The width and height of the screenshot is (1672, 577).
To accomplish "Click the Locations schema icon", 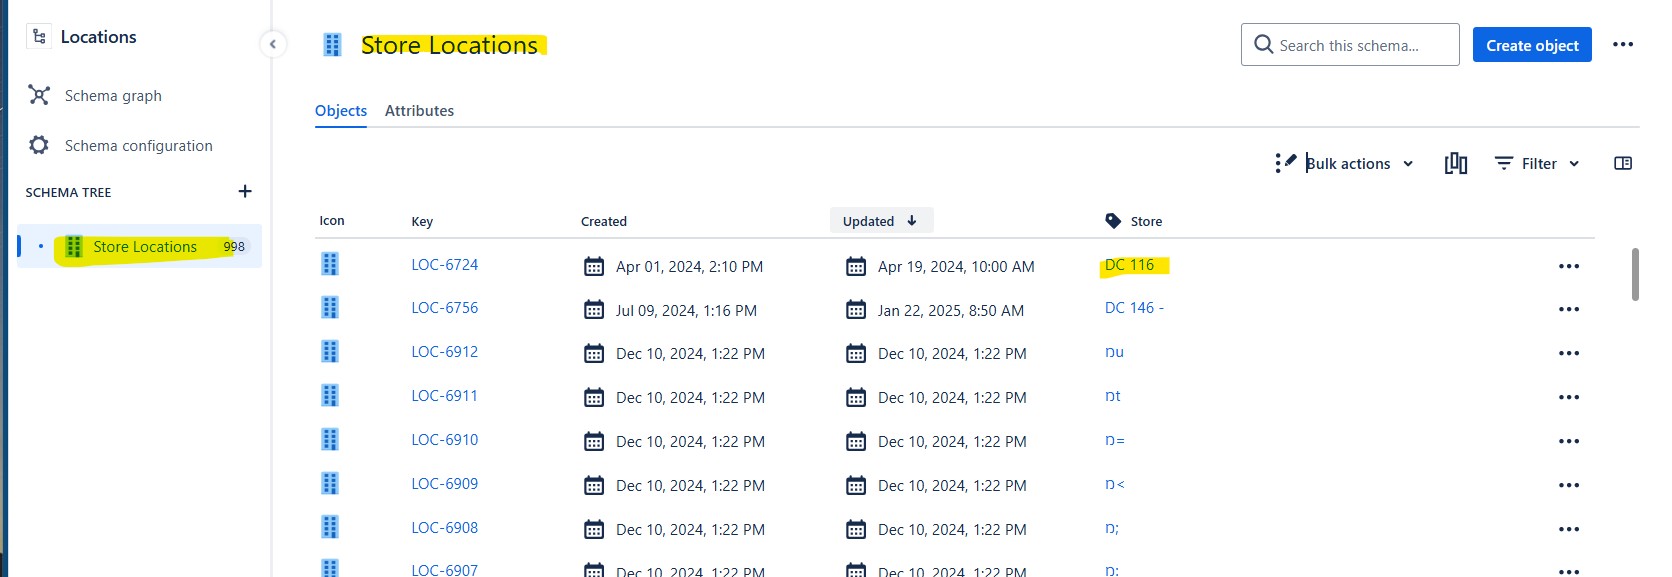I will 39,37.
